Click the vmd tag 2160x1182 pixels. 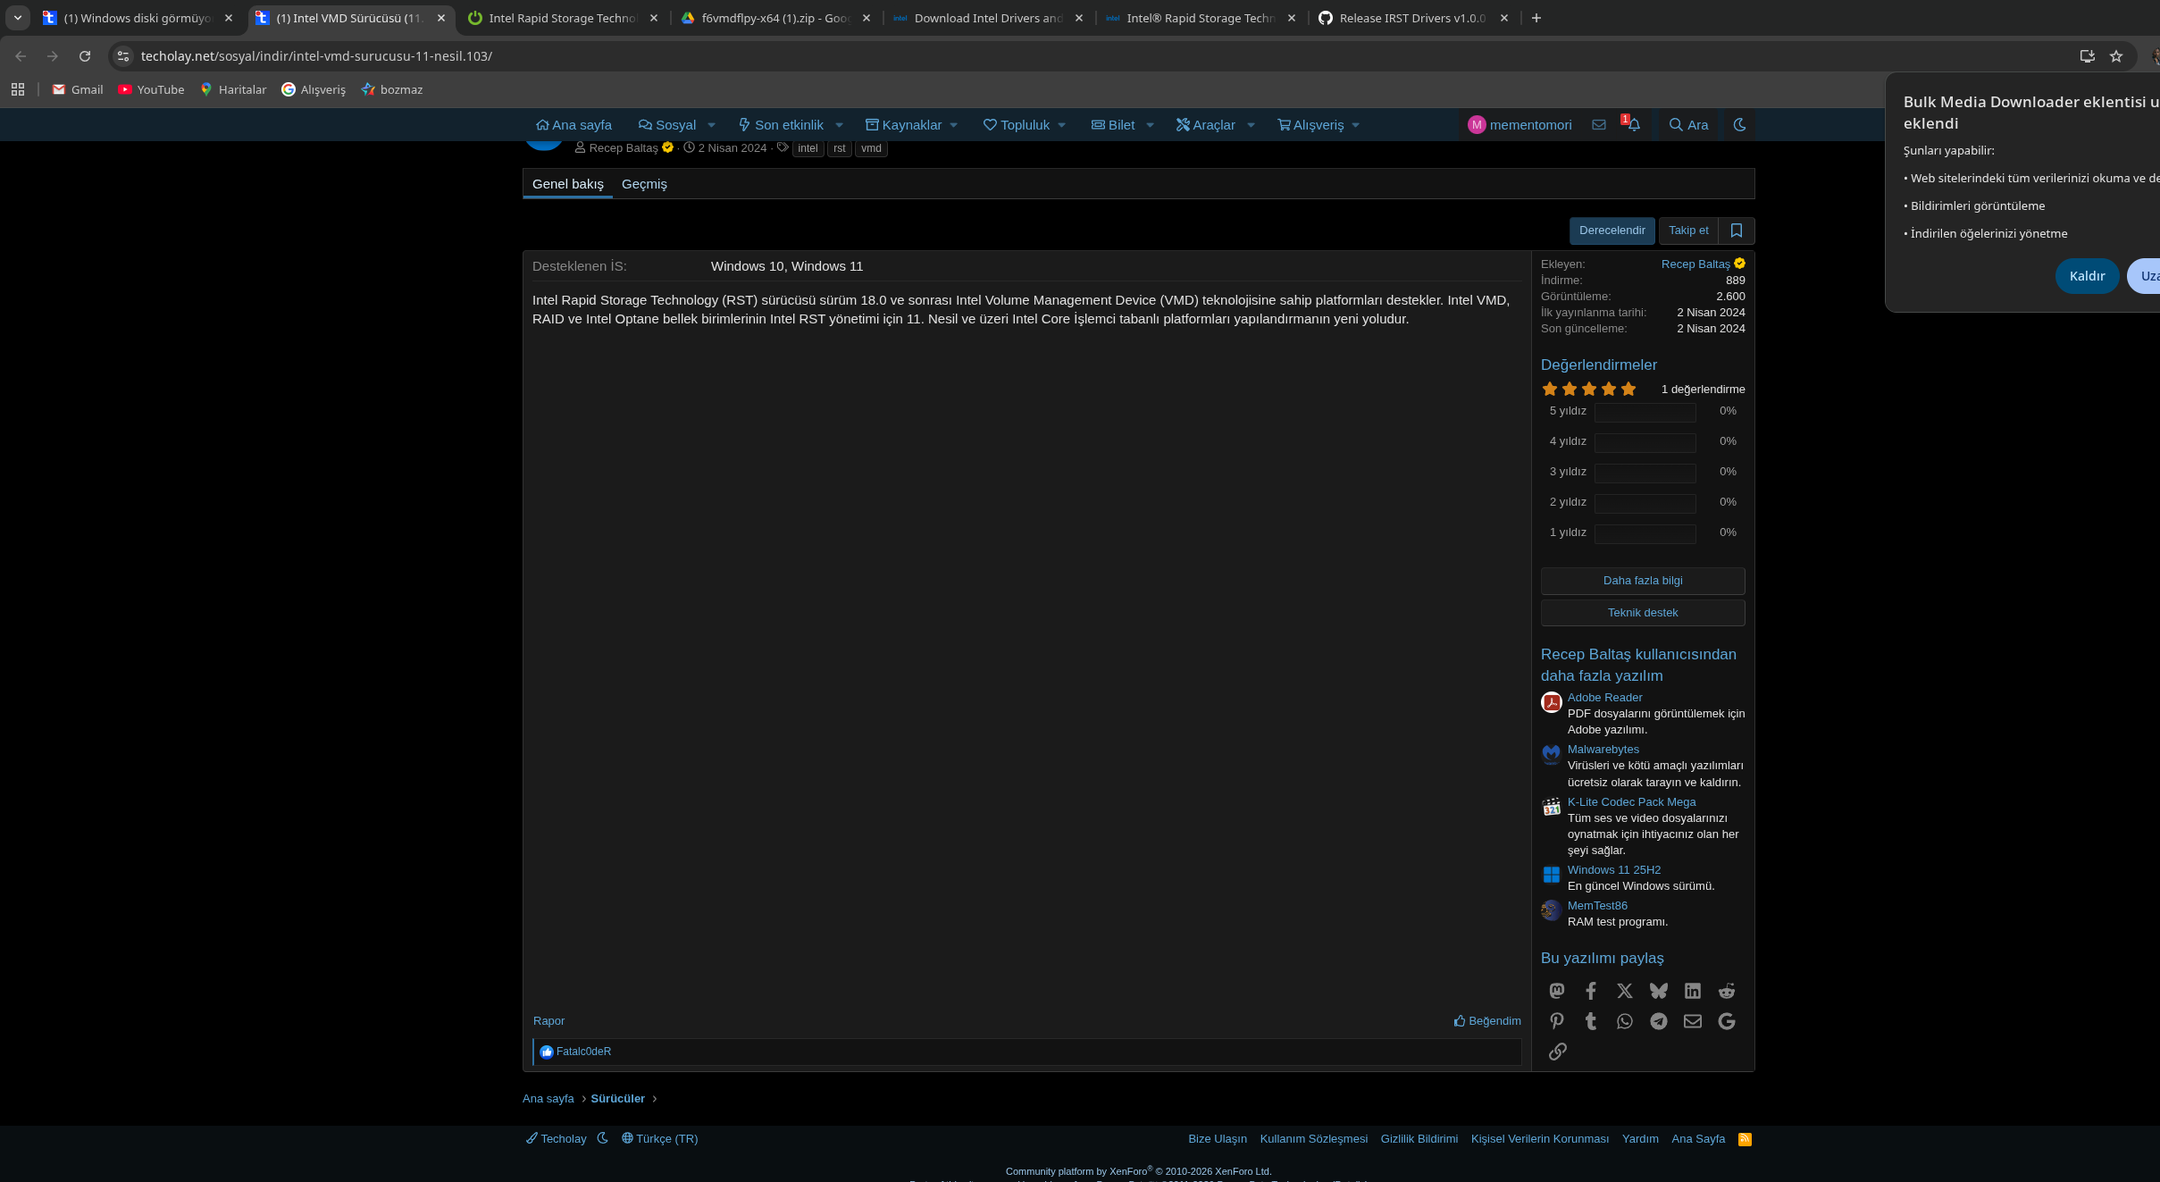click(x=871, y=148)
